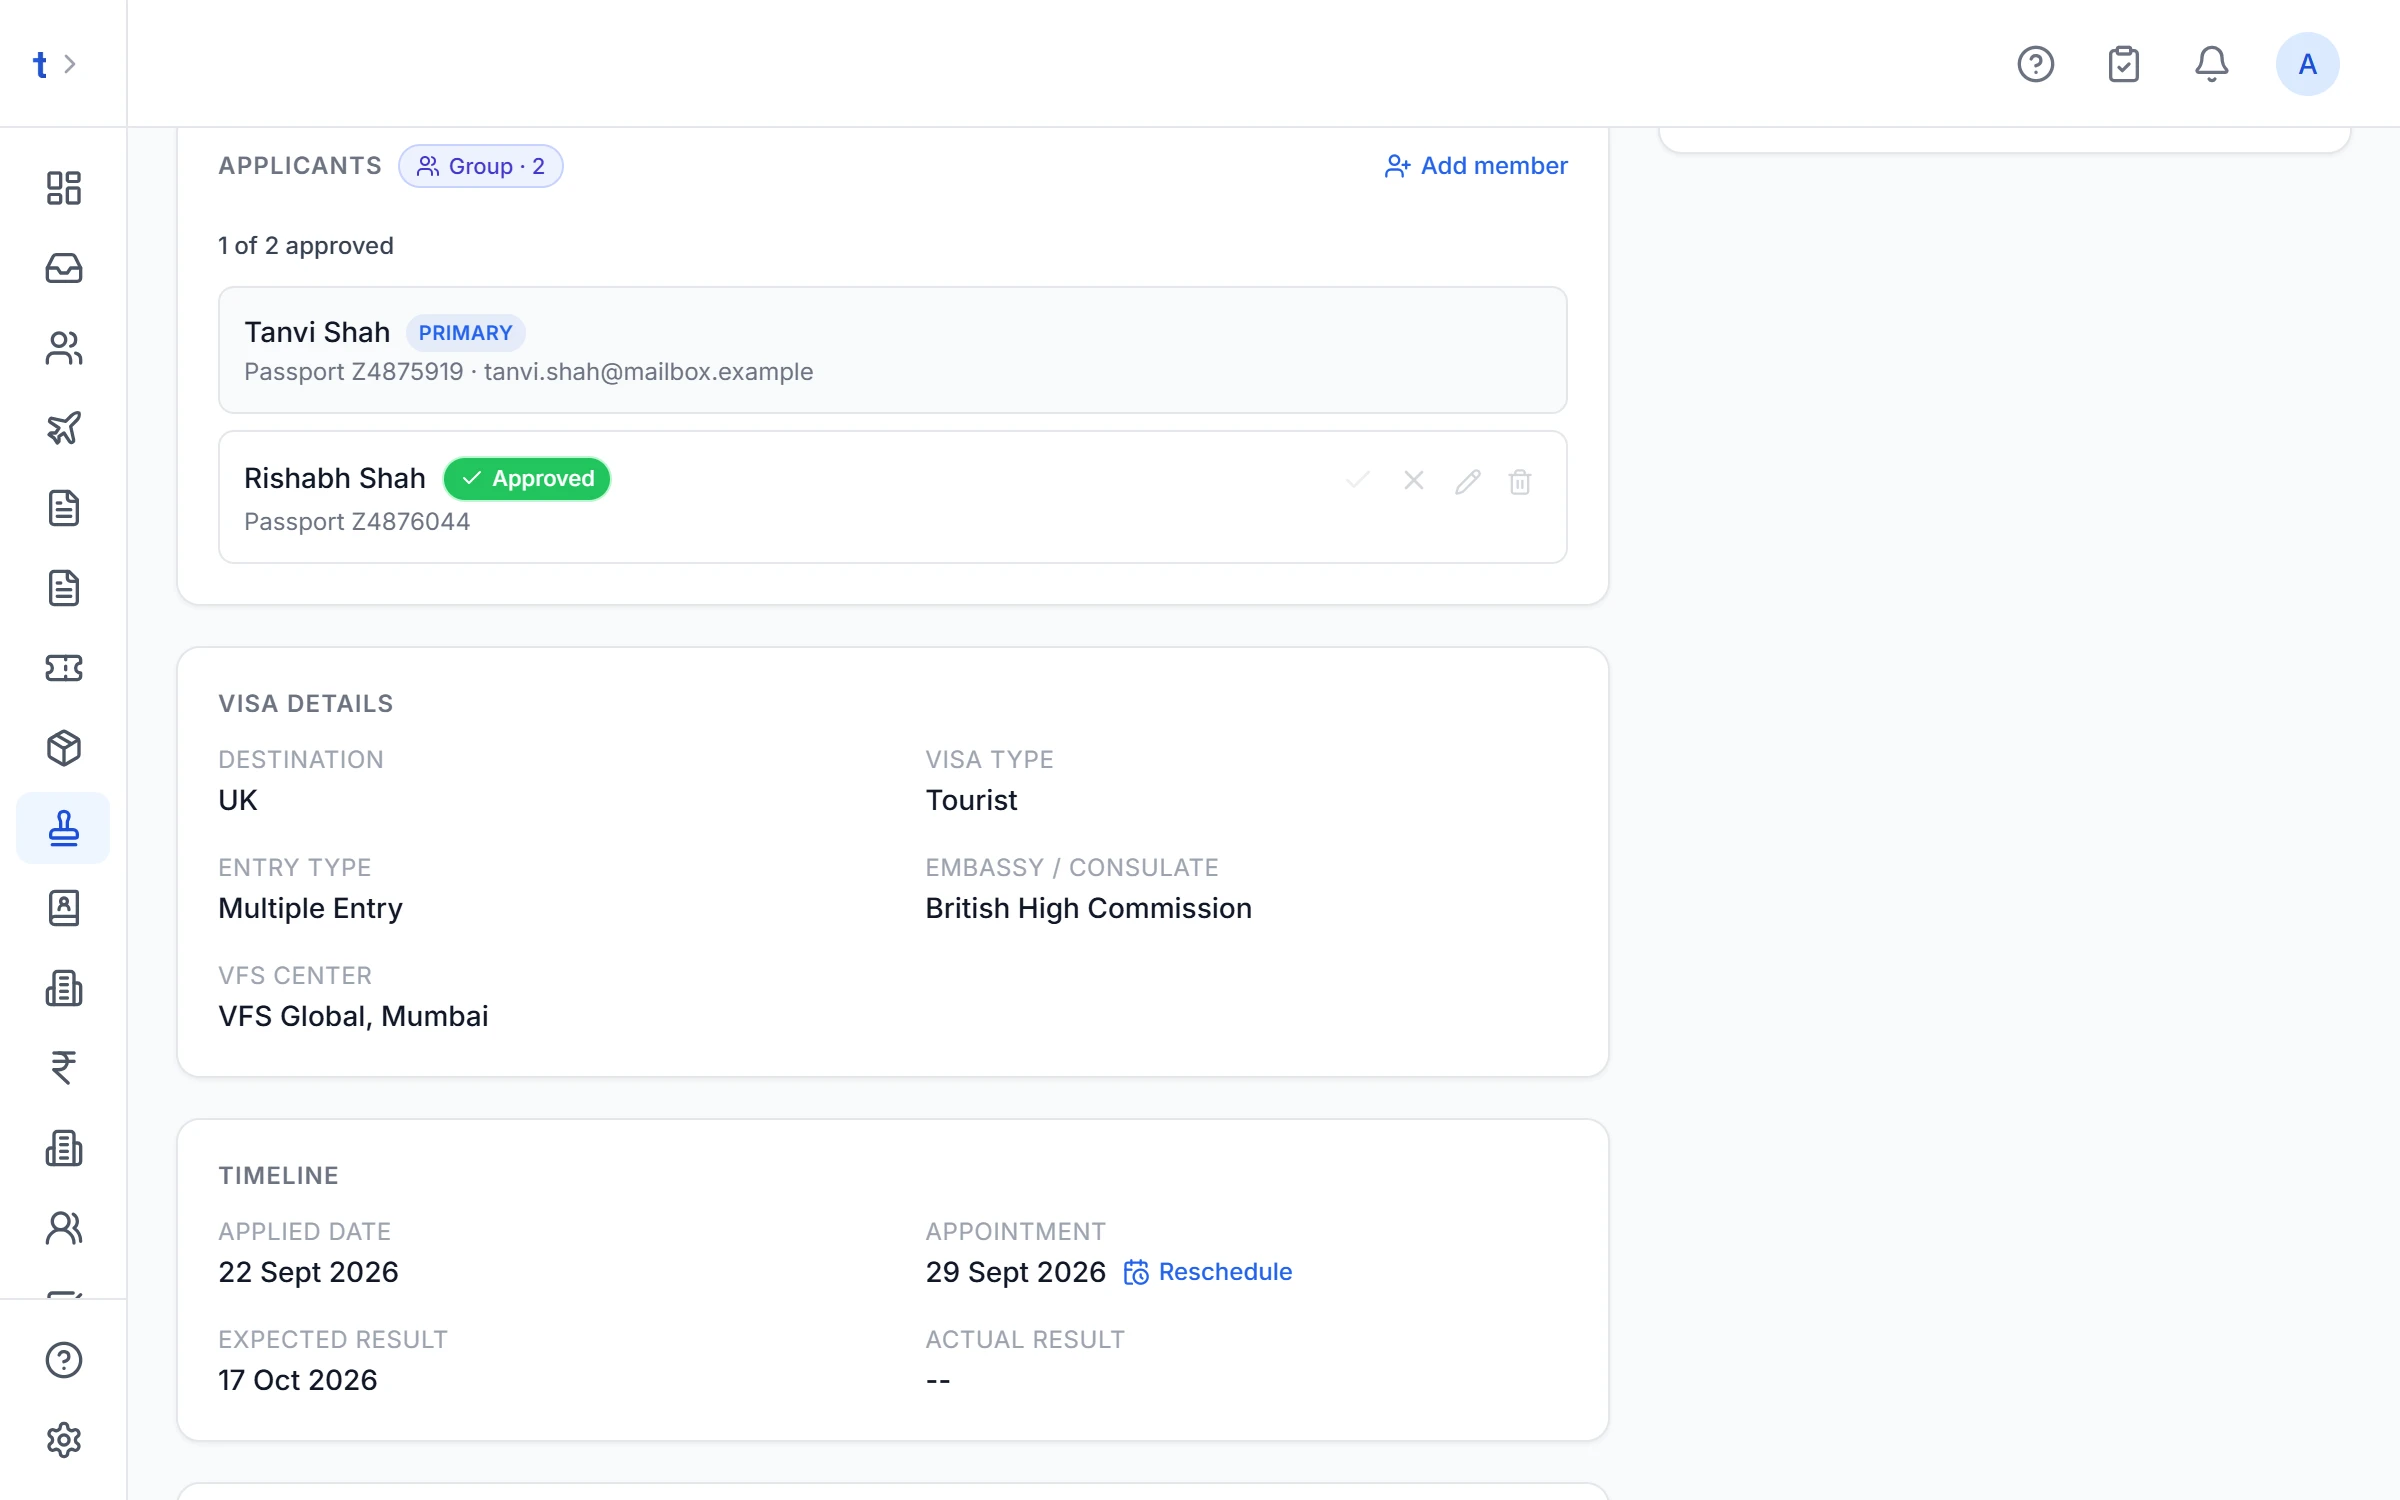Open the tasks clipboard icon in top bar
2400x1500 pixels.
[x=2124, y=64]
